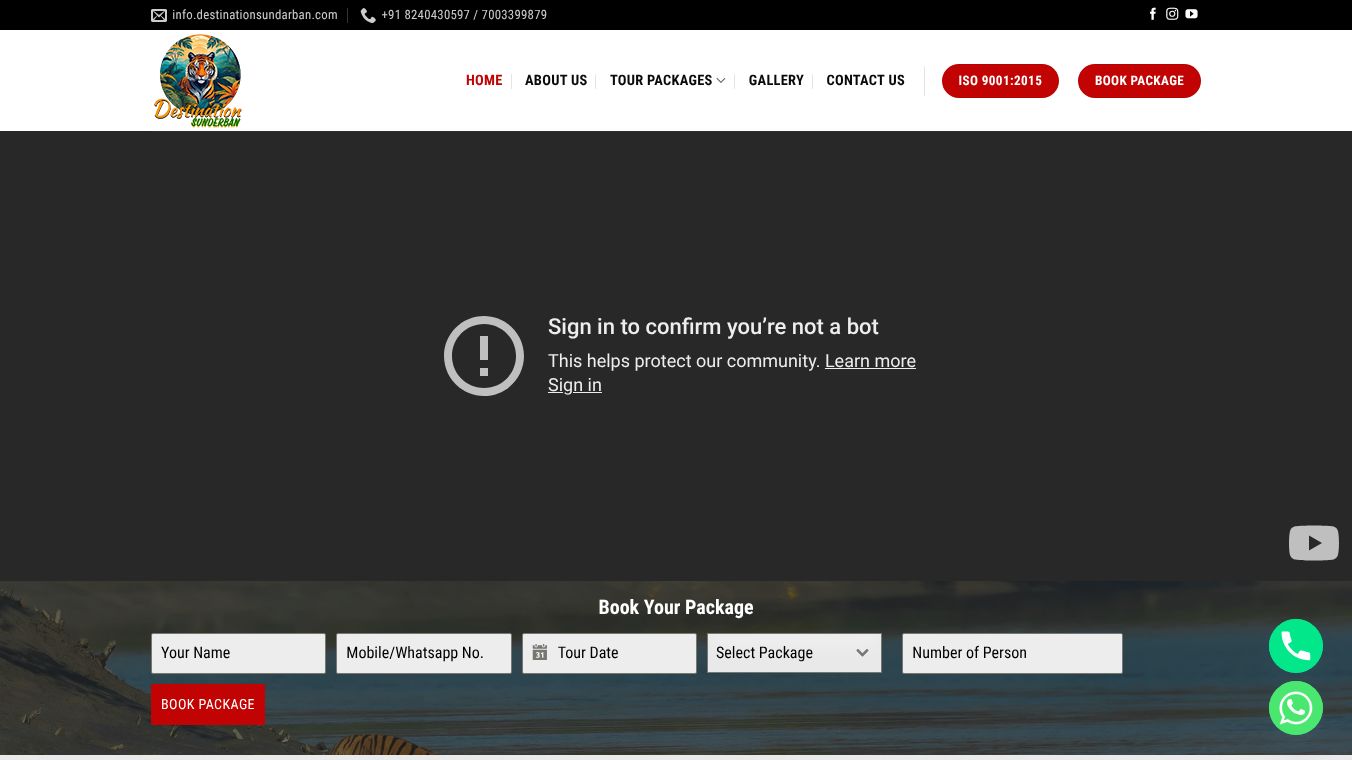Click the Destination Sundarban tiger logo
This screenshot has width=1352, height=760.
pos(199,81)
